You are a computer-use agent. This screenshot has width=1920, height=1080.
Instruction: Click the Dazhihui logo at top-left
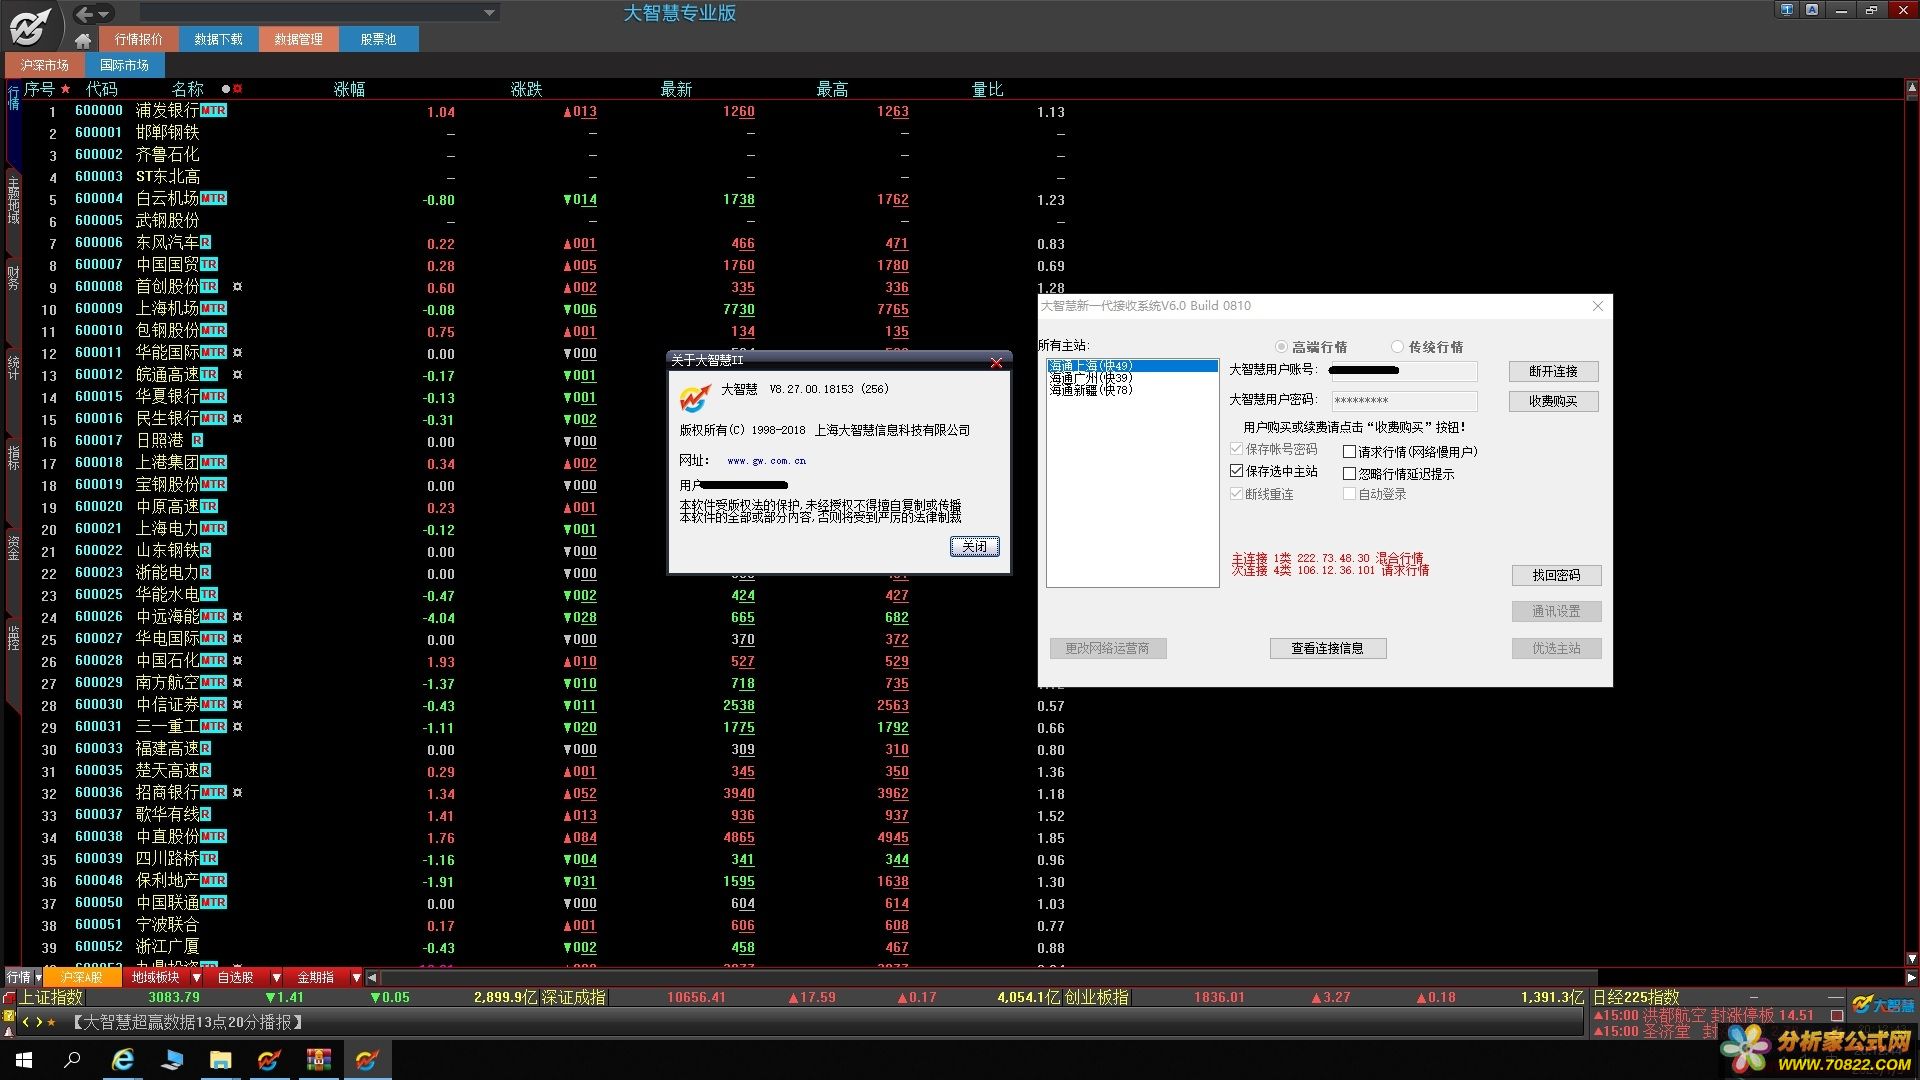[30, 25]
